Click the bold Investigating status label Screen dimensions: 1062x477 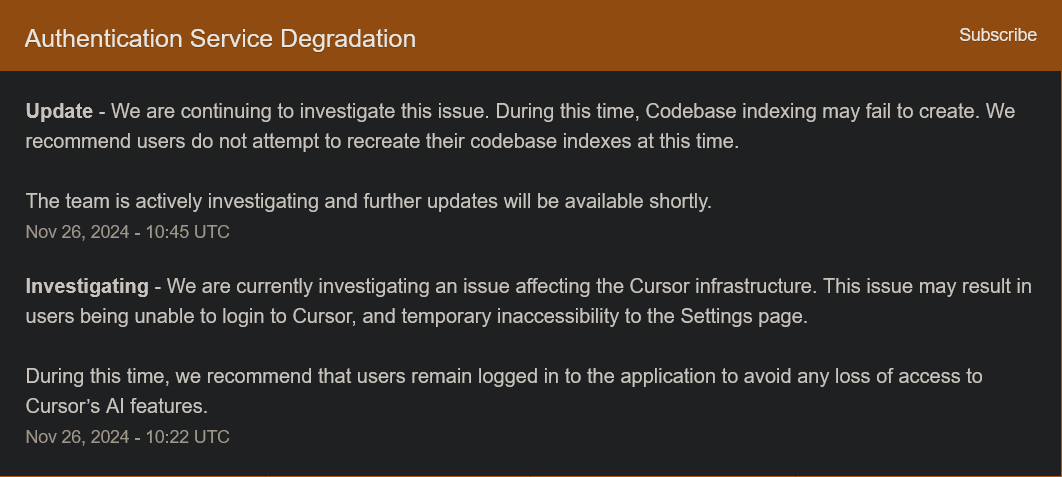click(87, 287)
